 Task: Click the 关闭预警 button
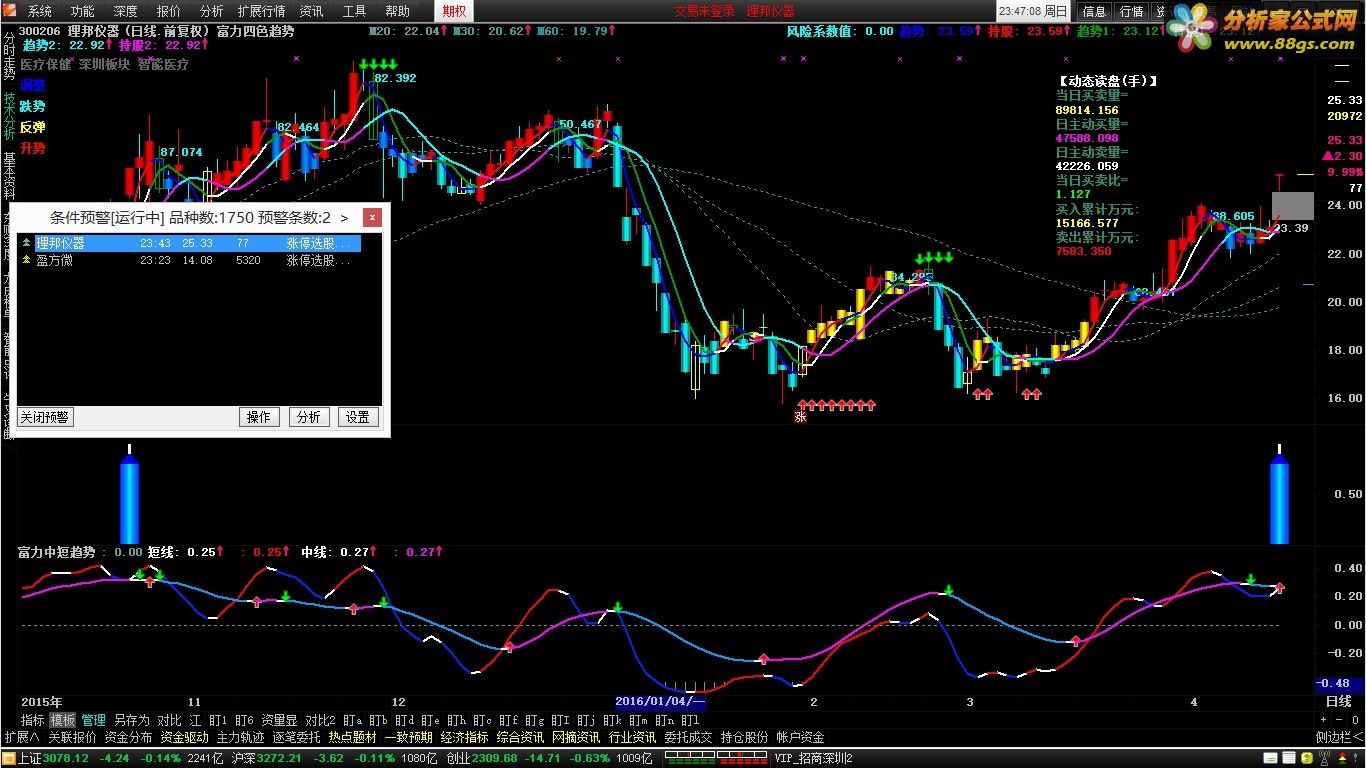(x=46, y=417)
